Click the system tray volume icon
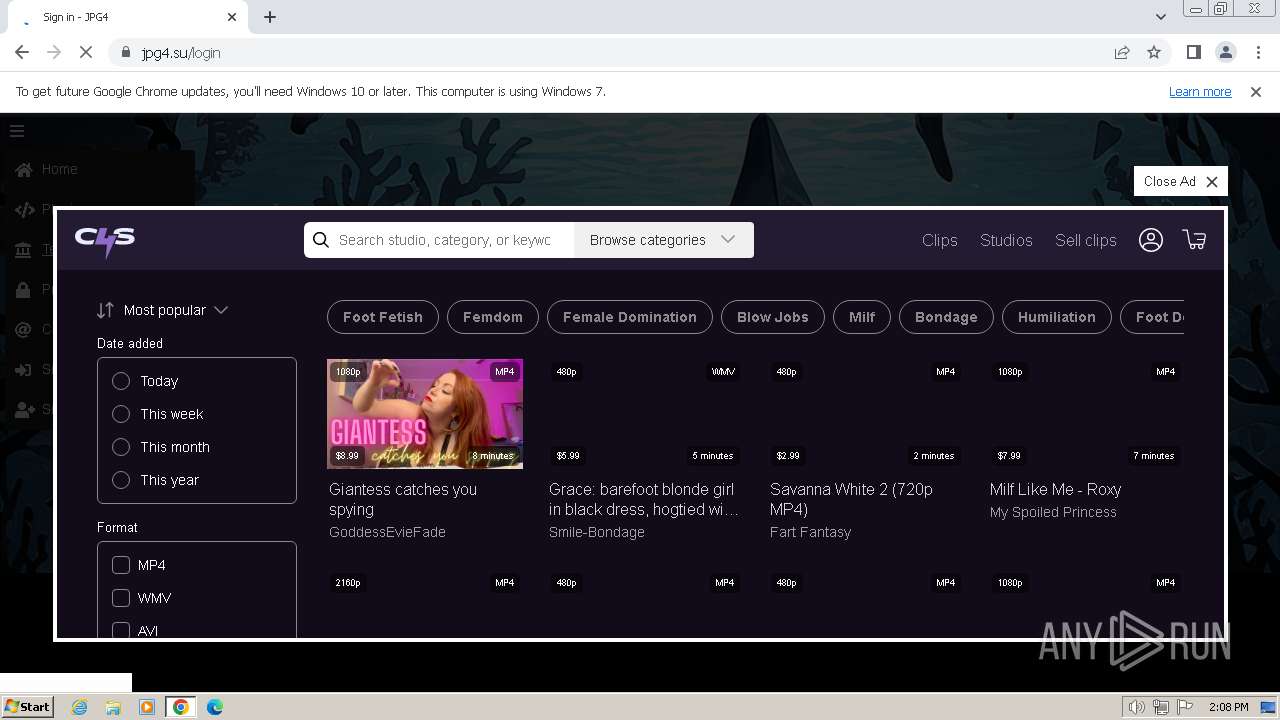 1137,707
